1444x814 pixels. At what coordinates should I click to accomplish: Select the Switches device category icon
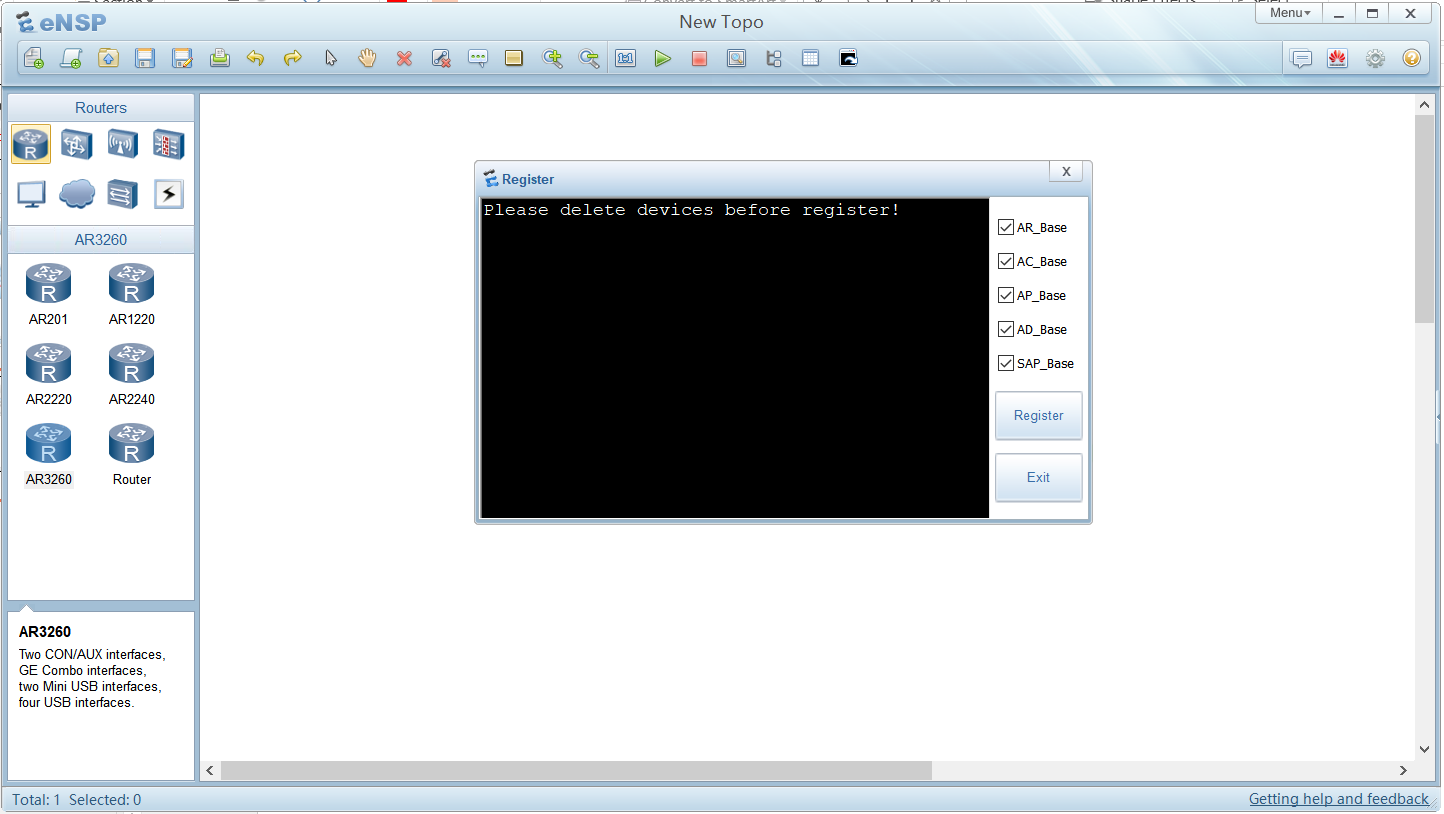(77, 145)
